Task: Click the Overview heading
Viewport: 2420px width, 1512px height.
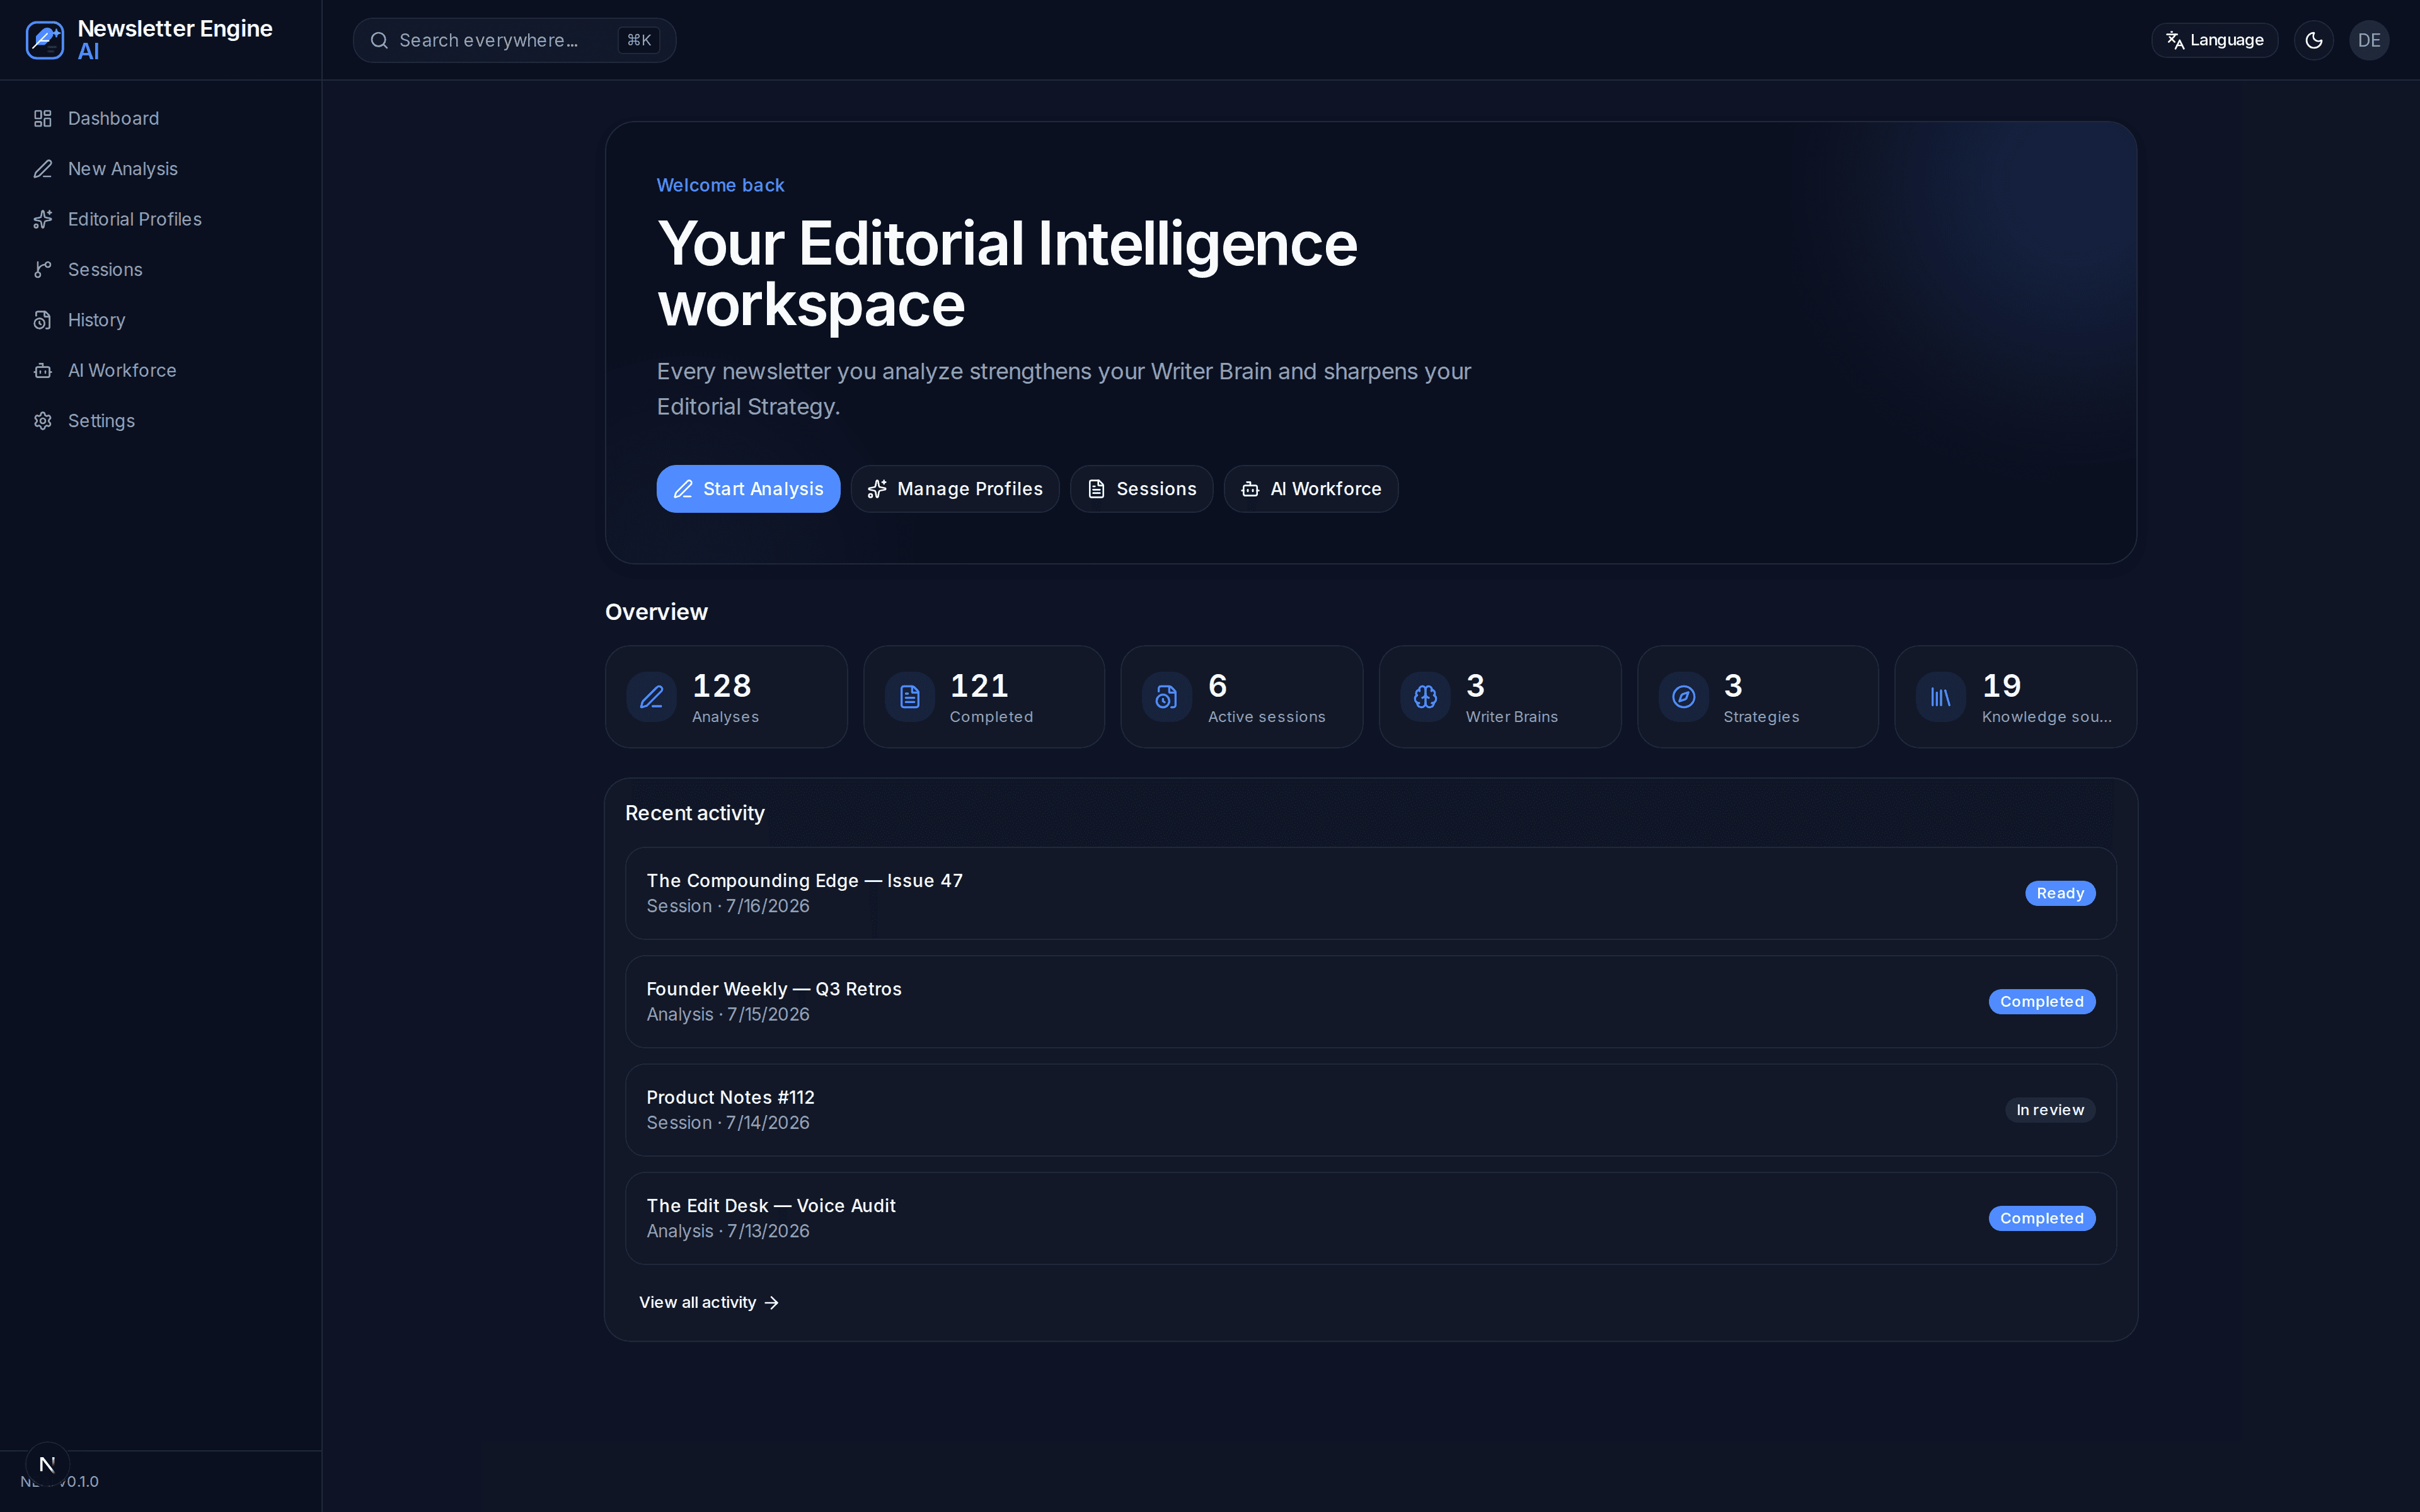Action: click(x=656, y=612)
